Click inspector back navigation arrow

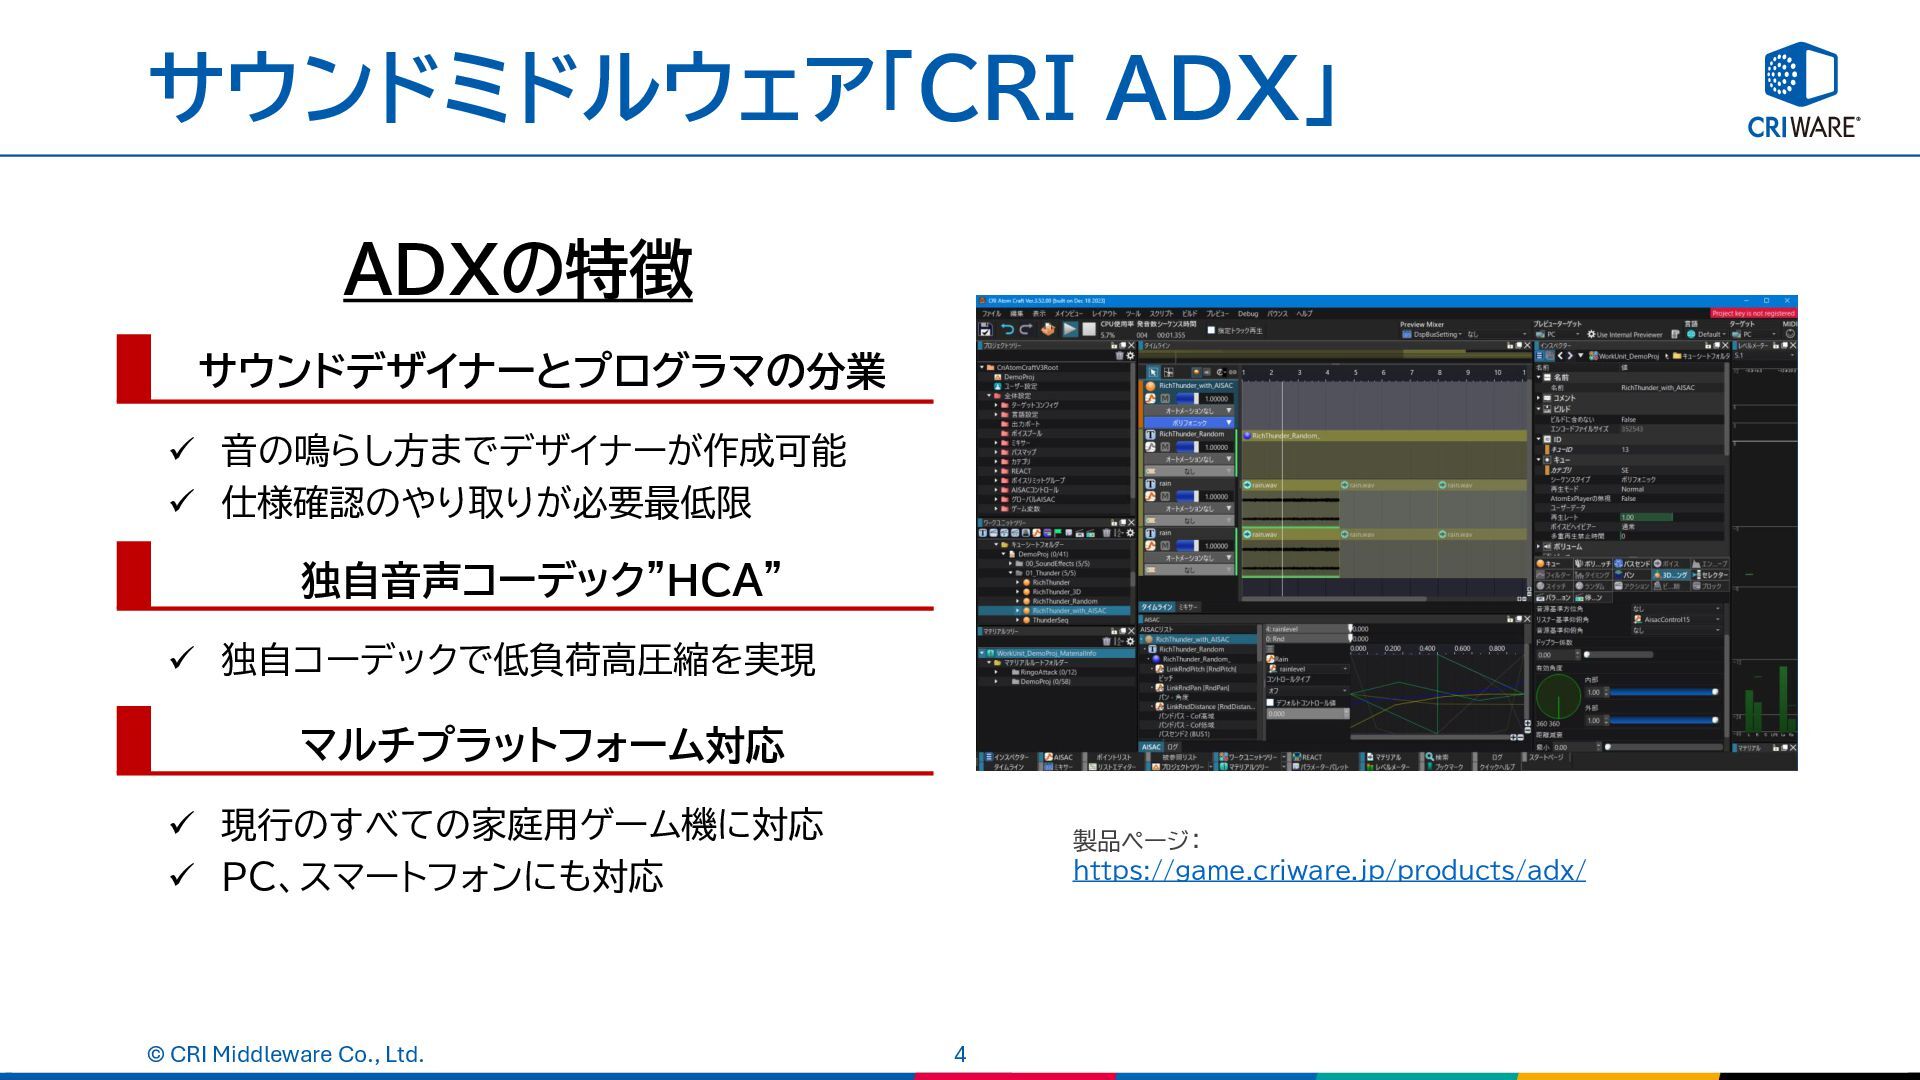[x=1559, y=356]
